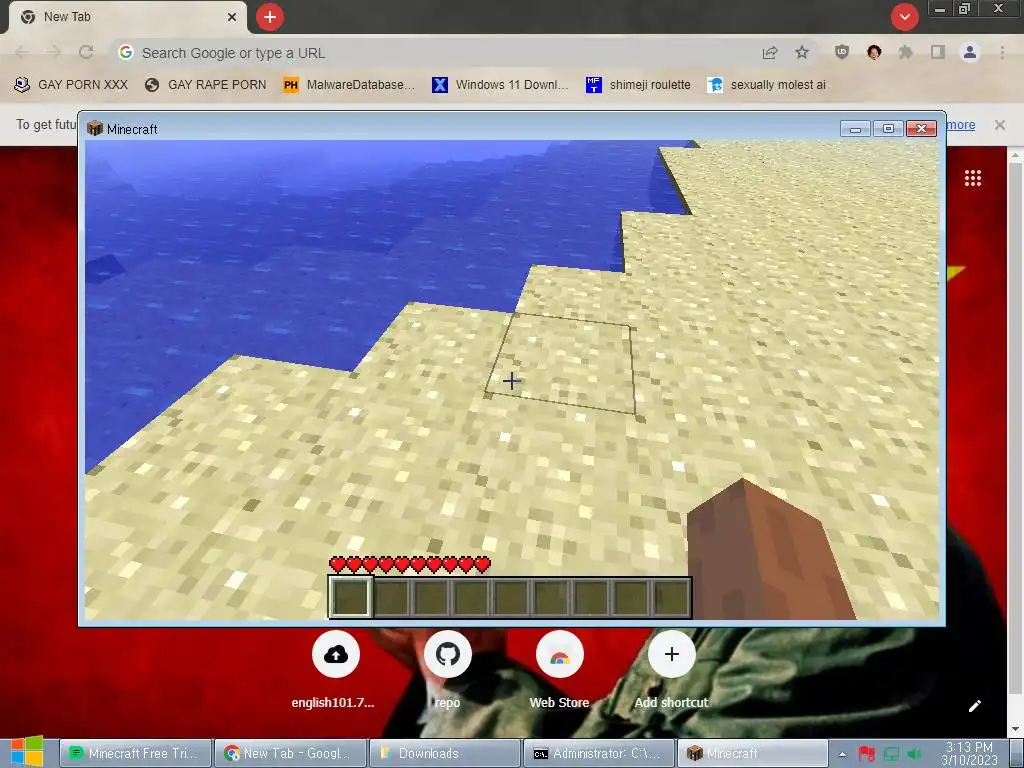Screen dimensions: 1024x768
Task: Toggle Chrome's side panel icon
Action: 938,52
